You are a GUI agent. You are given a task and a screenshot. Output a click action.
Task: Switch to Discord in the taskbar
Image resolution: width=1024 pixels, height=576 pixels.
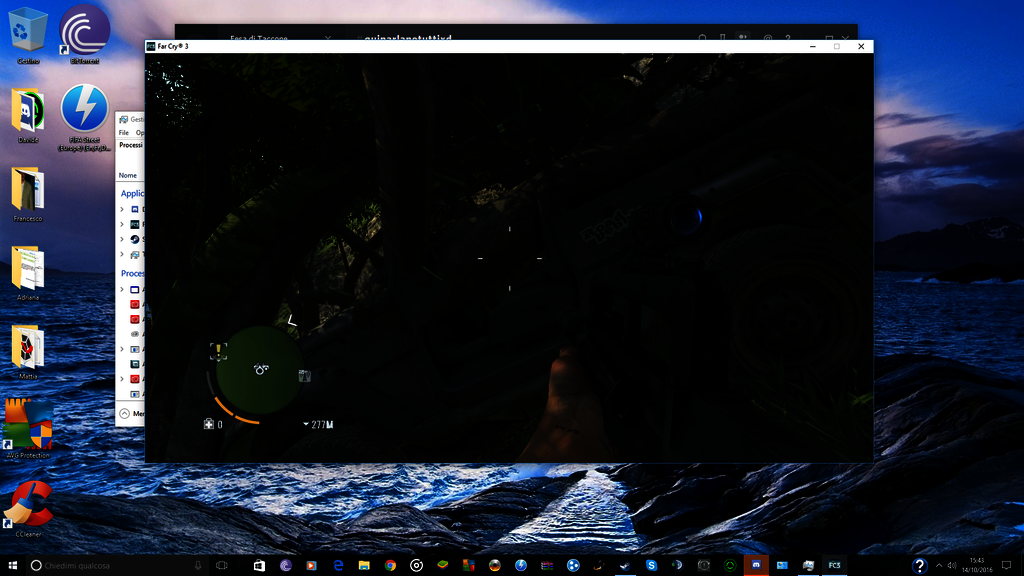point(756,566)
